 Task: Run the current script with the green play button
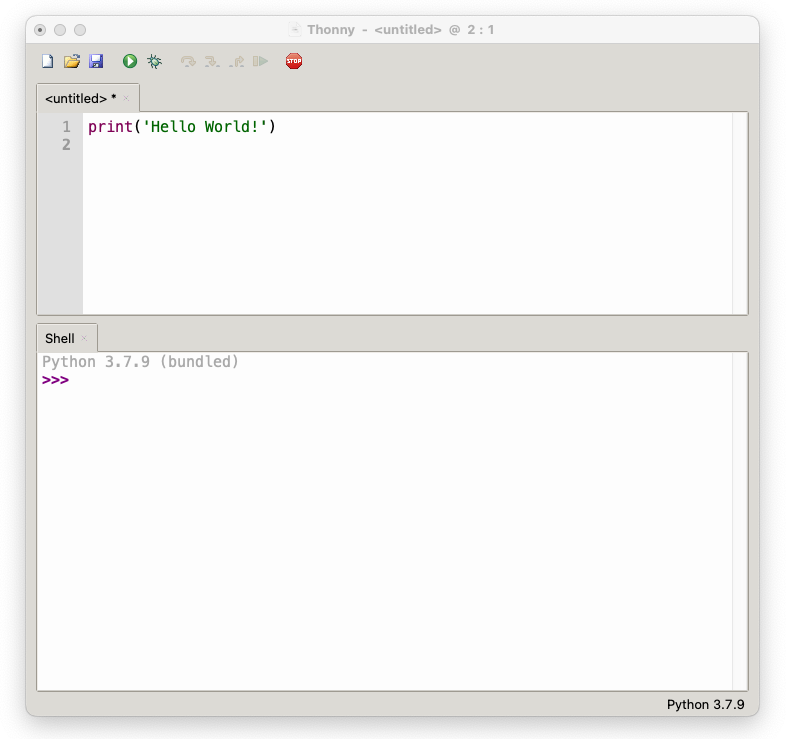[x=130, y=61]
